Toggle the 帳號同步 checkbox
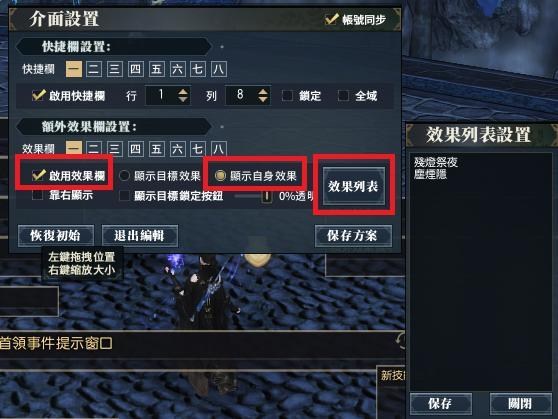The width and height of the screenshot is (558, 419). click(331, 19)
